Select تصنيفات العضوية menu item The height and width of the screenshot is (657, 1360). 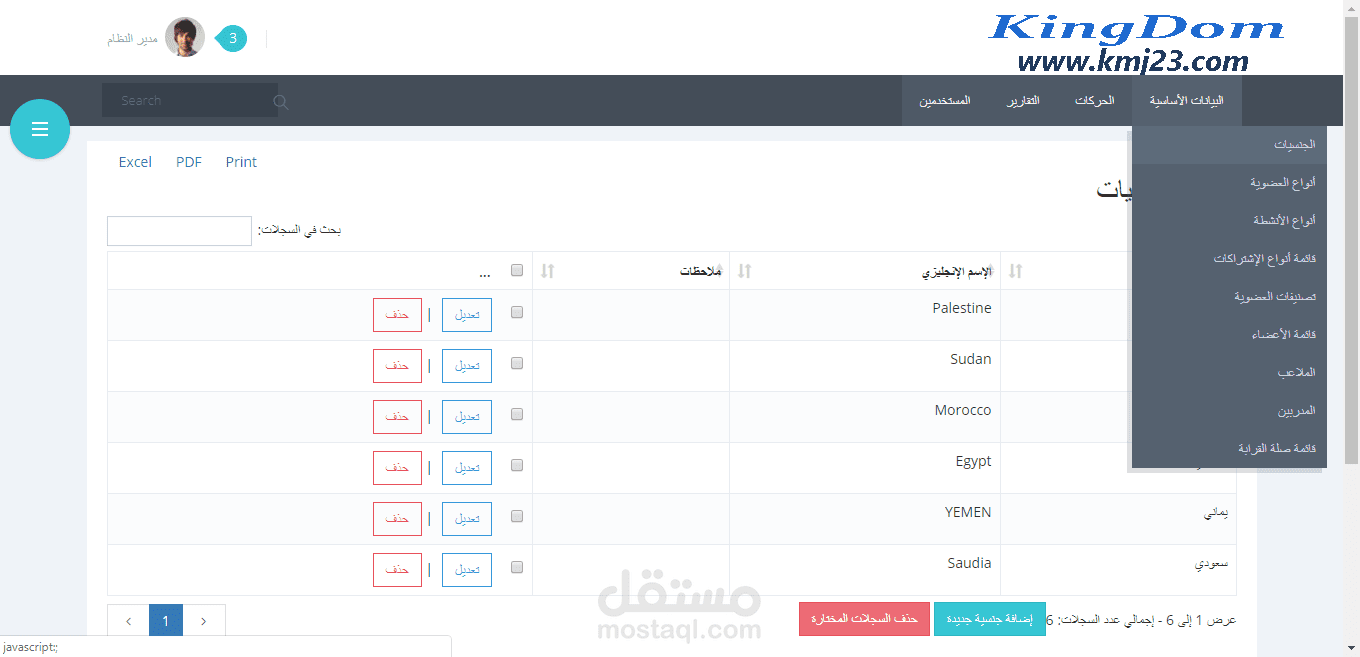point(1229,297)
